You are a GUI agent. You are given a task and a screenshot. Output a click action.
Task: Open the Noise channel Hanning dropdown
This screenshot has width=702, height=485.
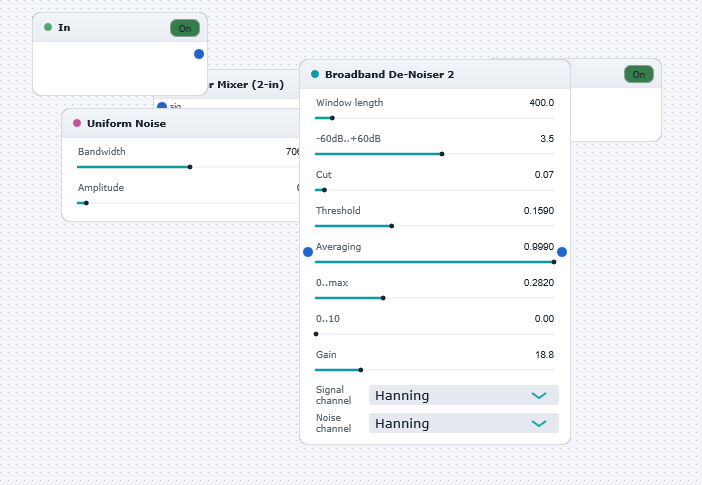[464, 423]
